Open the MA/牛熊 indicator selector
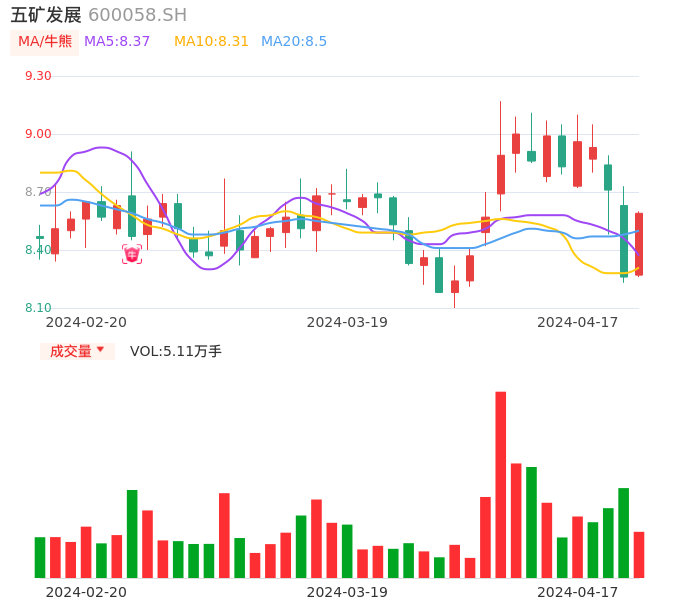The image size is (686, 606). click(45, 42)
